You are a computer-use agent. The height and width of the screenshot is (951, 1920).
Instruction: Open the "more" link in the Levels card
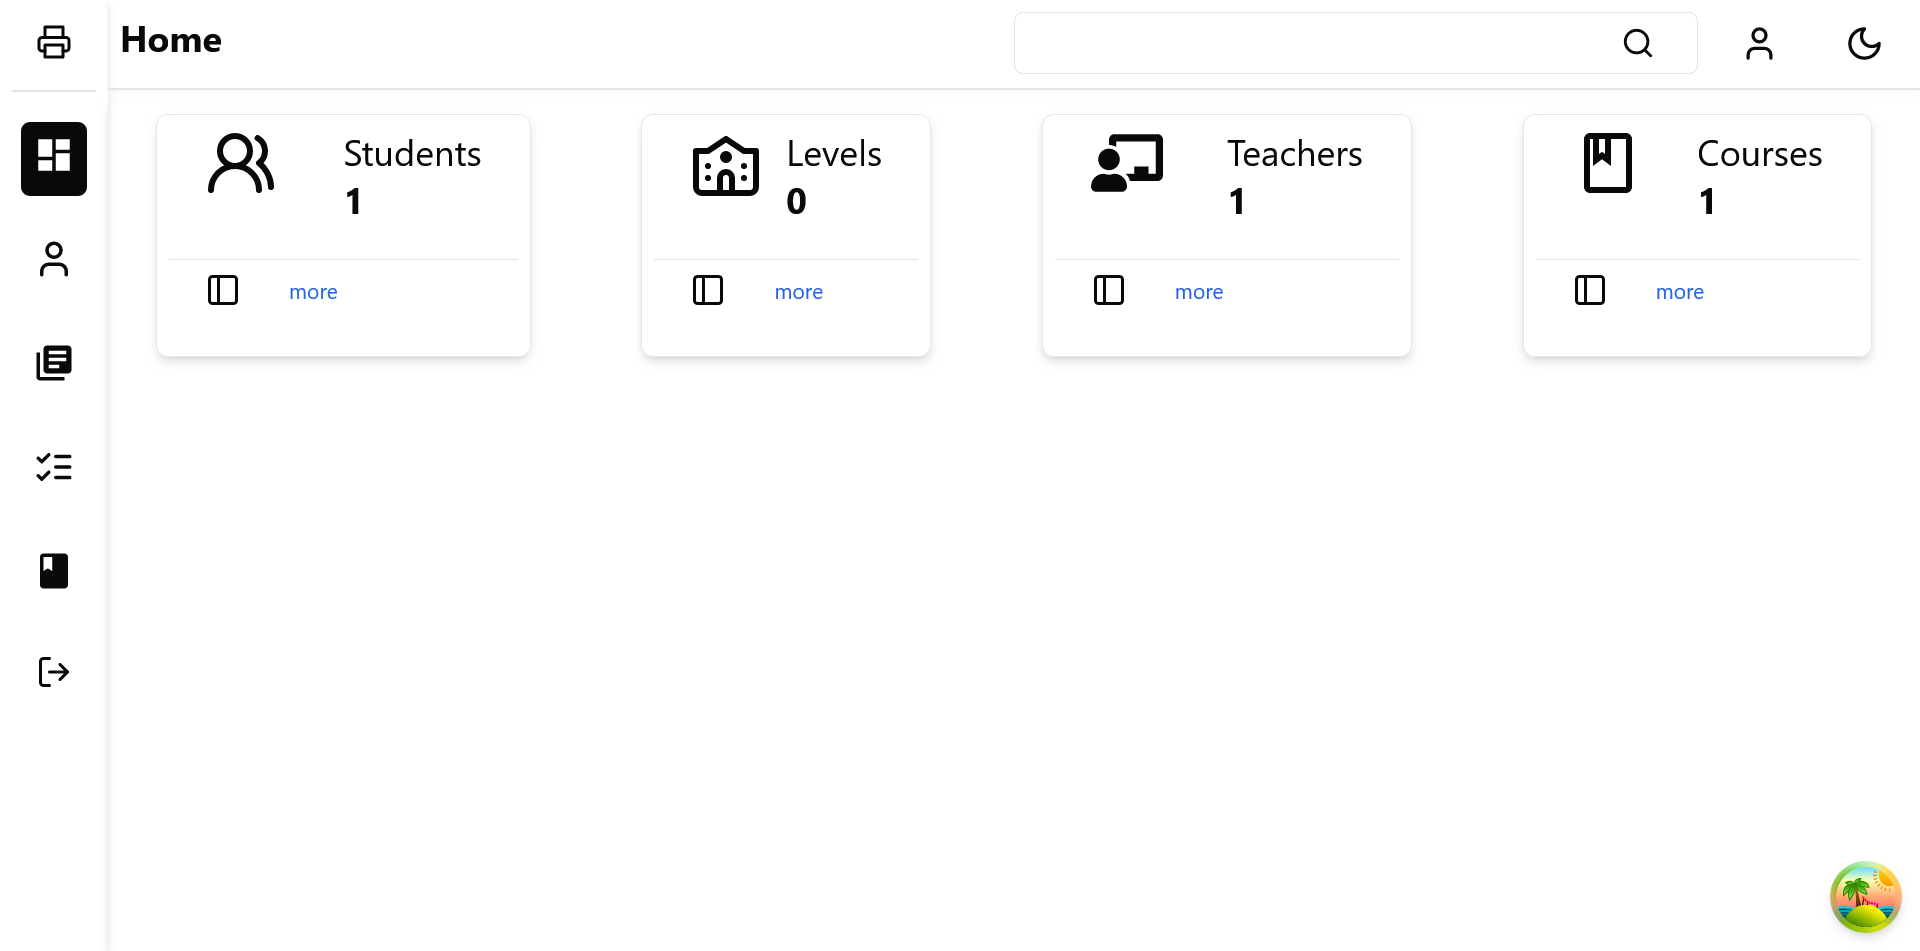798,292
